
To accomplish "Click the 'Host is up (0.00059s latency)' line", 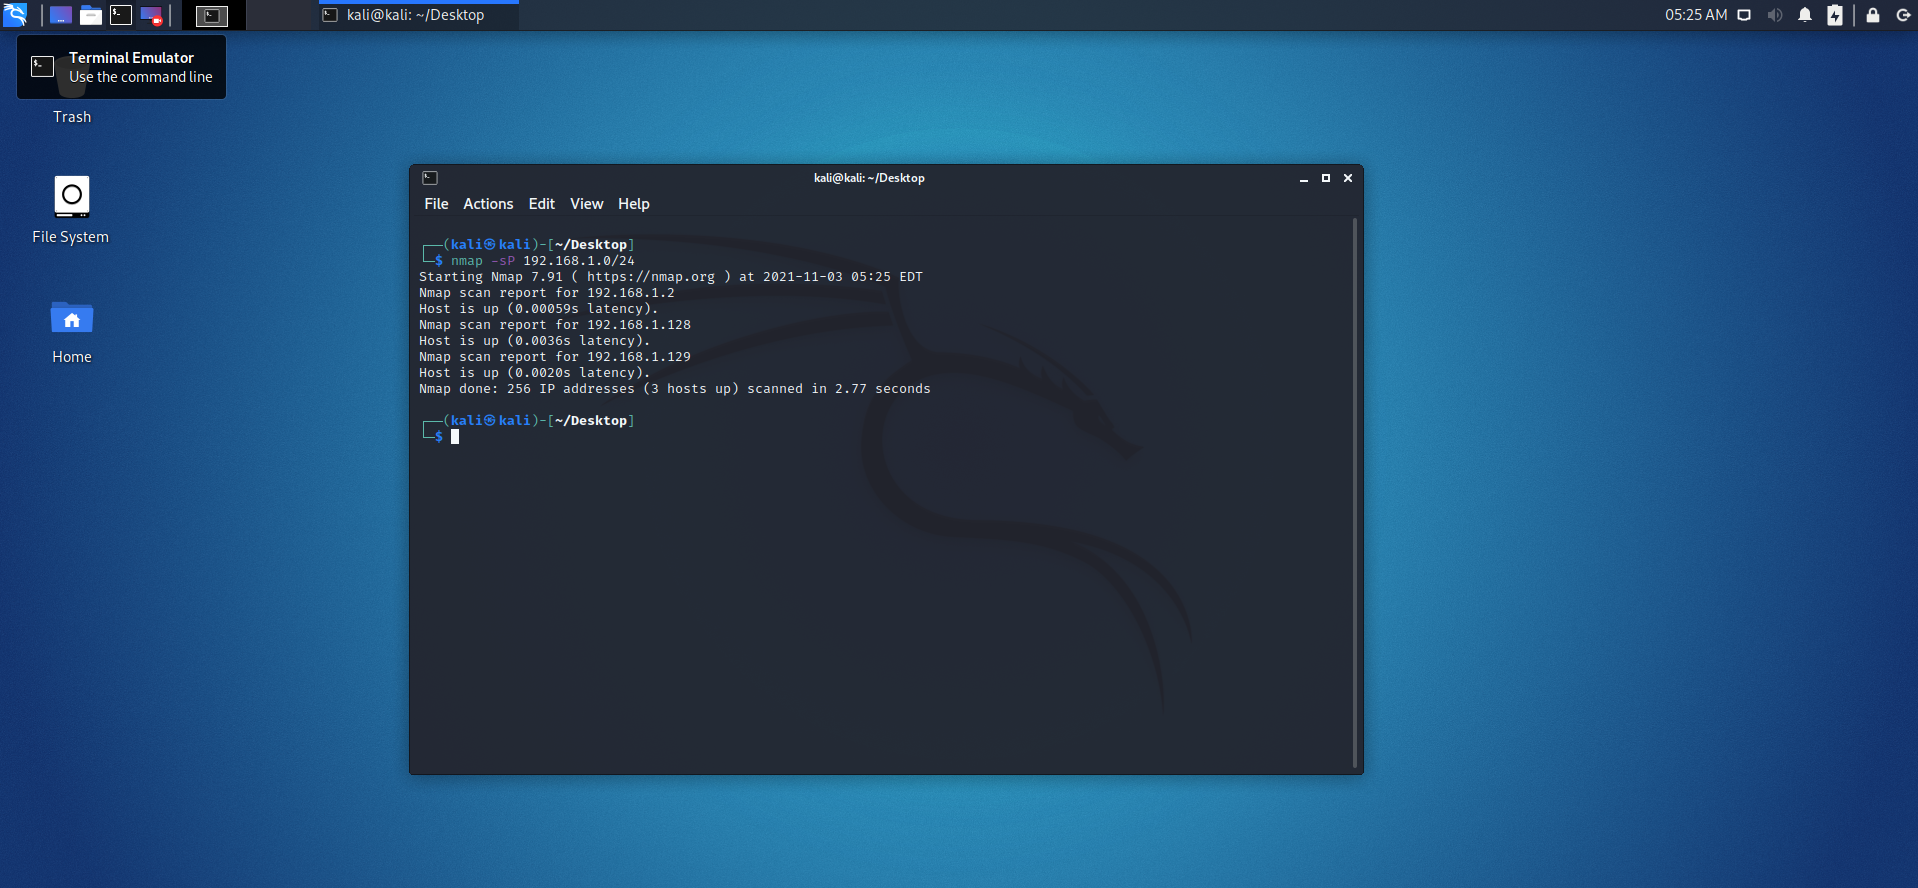I will click(x=539, y=309).
